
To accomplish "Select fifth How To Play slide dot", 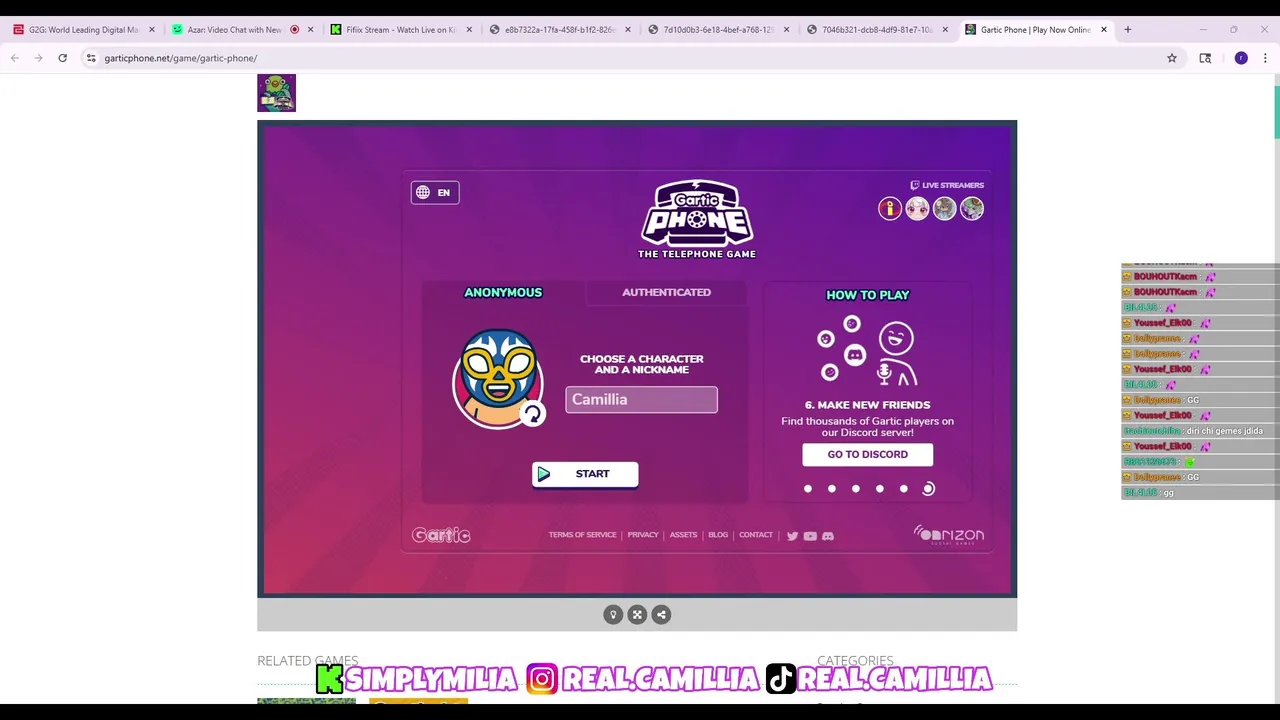I will (904, 489).
